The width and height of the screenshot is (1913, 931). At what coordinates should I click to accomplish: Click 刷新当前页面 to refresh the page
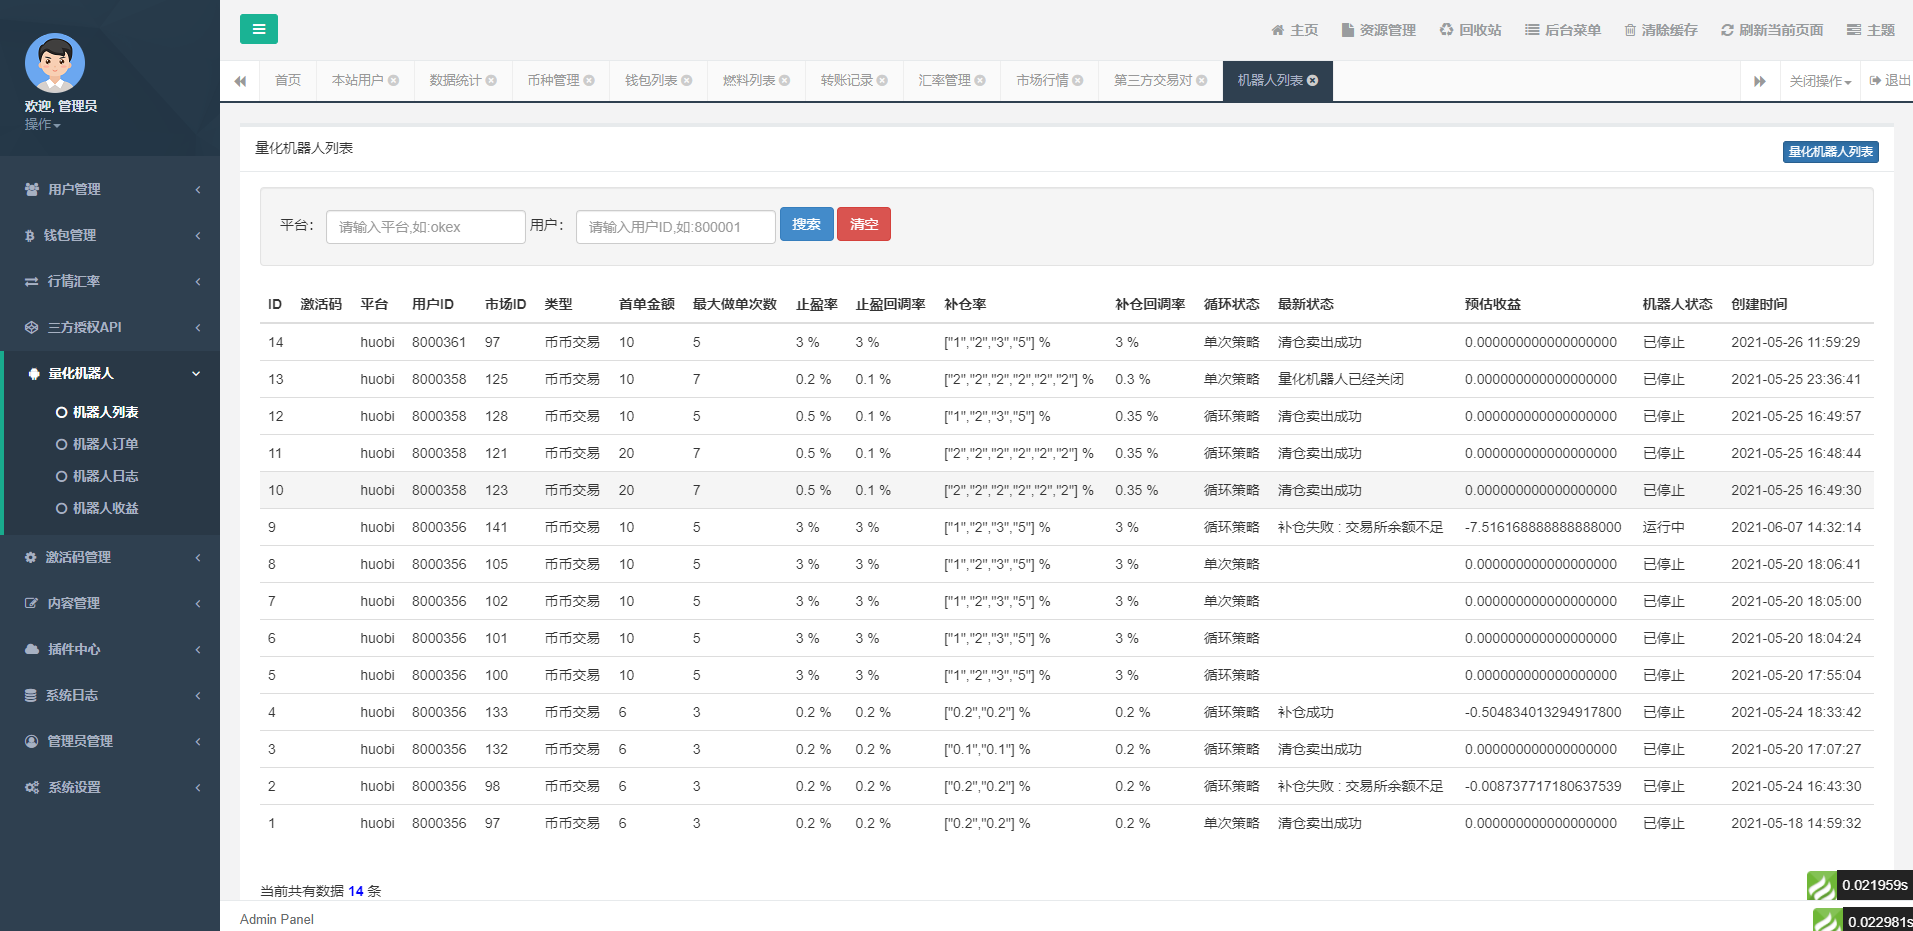pyautogui.click(x=1770, y=29)
